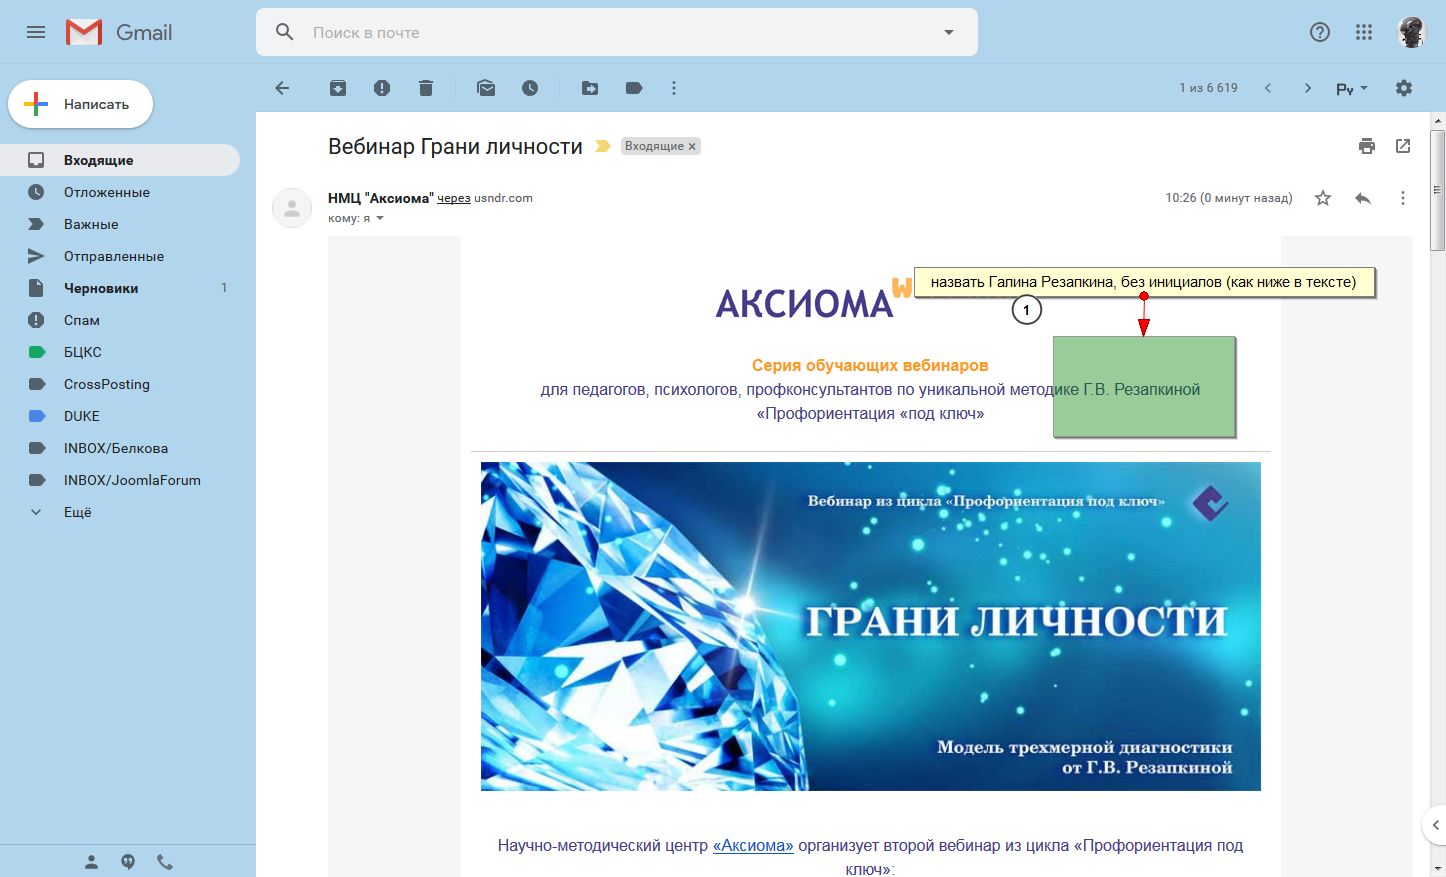Viewport: 1446px width, 877px height.
Task: Toggle the importance marker beside subject
Action: click(x=602, y=146)
